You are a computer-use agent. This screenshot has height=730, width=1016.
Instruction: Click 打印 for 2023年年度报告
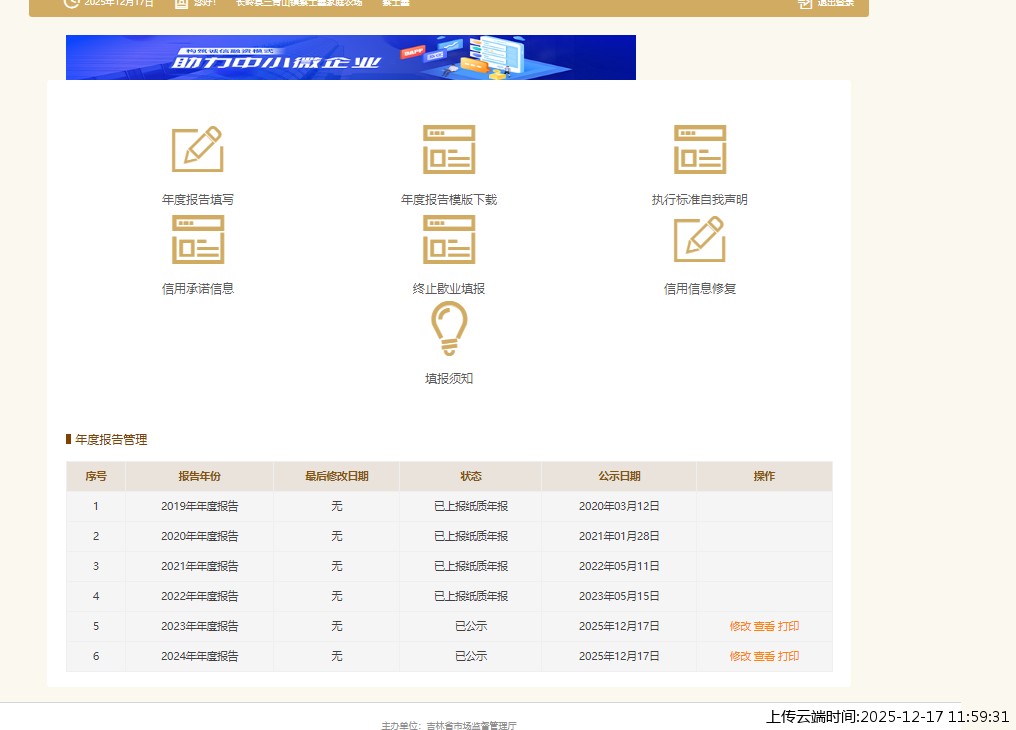788,627
